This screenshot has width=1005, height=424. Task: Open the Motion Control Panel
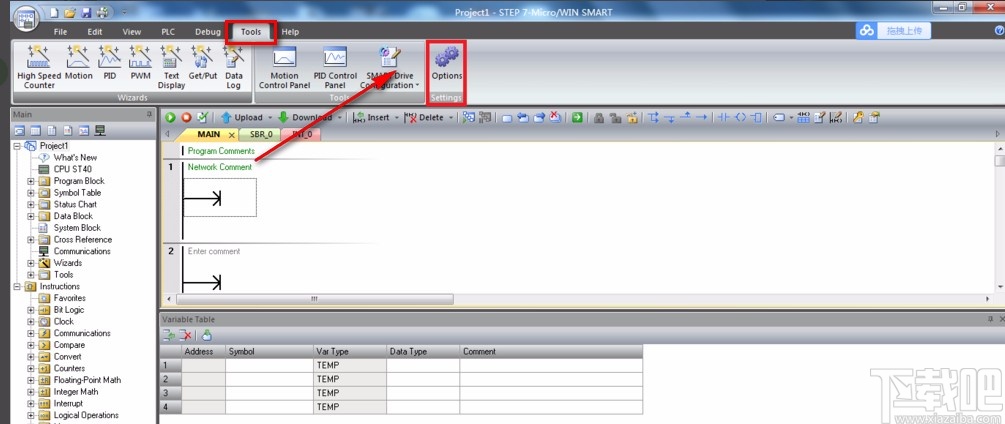point(285,67)
